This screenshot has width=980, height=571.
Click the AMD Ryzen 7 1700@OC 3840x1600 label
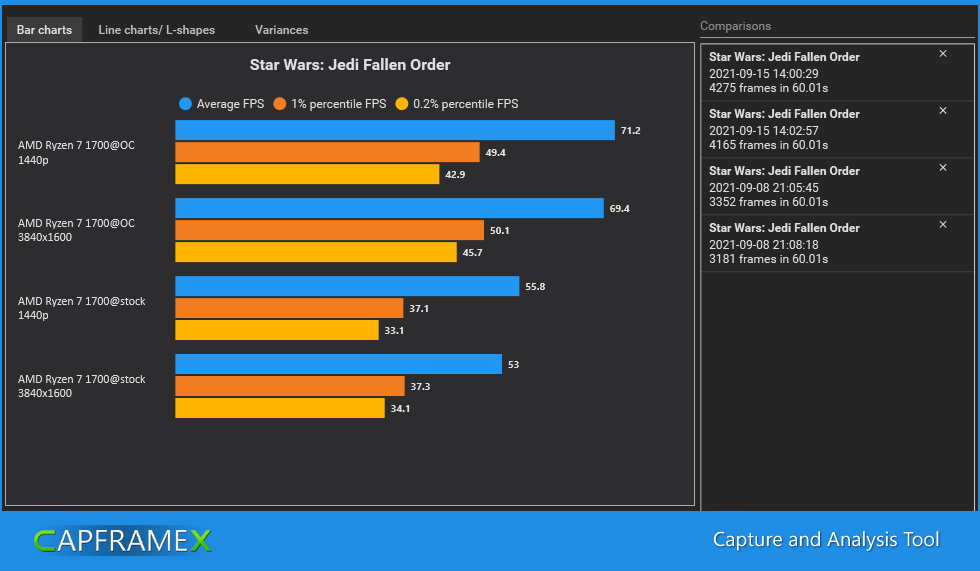tap(76, 230)
